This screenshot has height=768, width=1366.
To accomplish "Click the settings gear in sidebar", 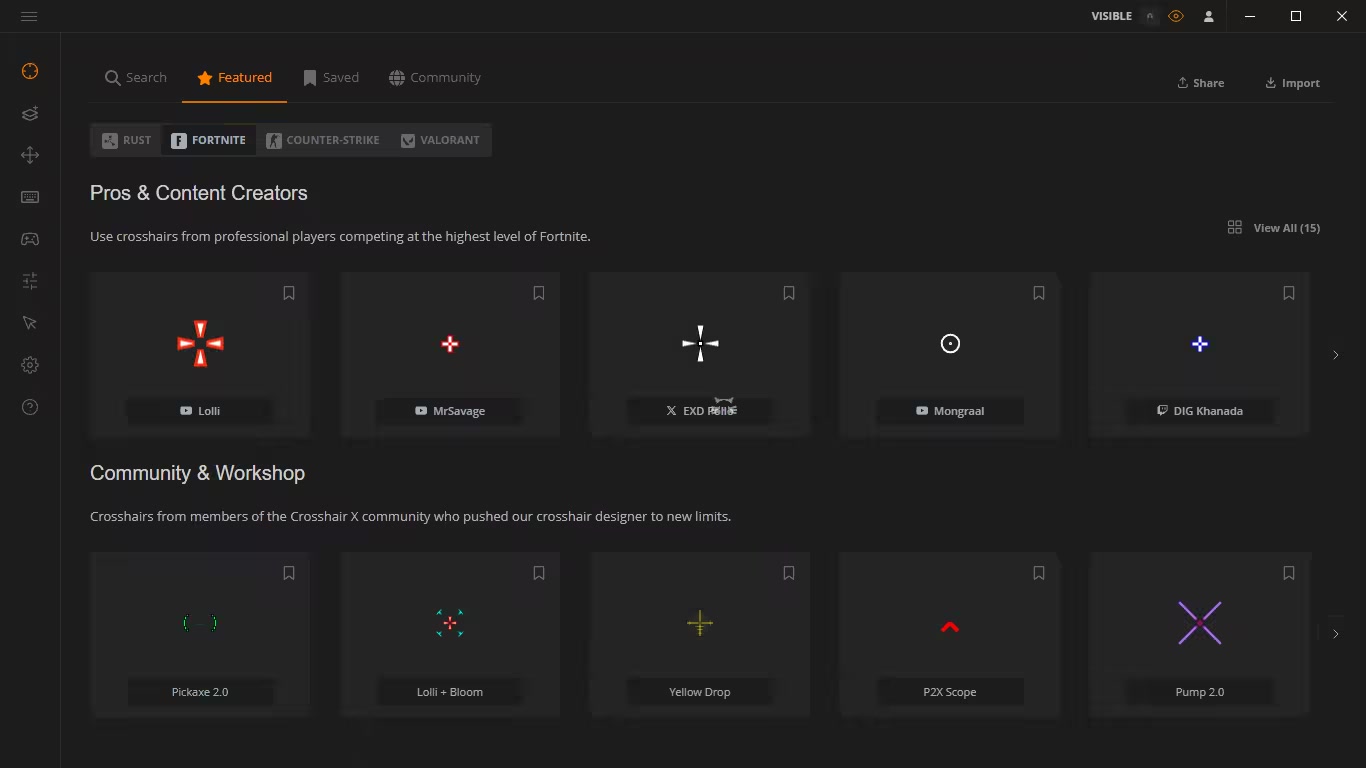I will (30, 365).
